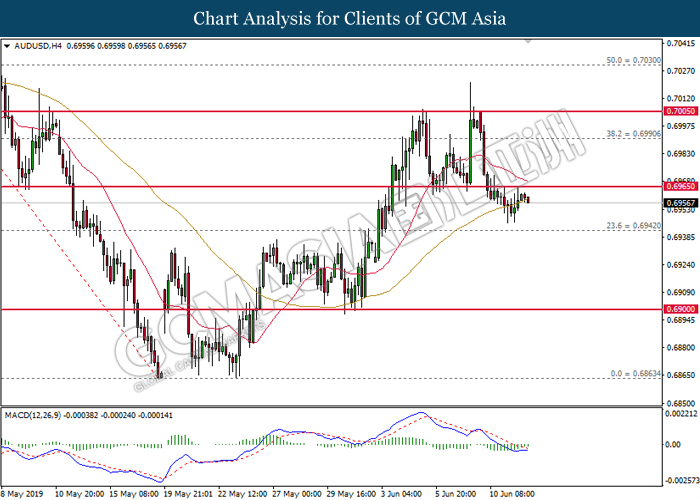Screen dimensions: 700x500
Task: Click the triangle arrow beside AUDUSD,H4
Action: click(7, 46)
